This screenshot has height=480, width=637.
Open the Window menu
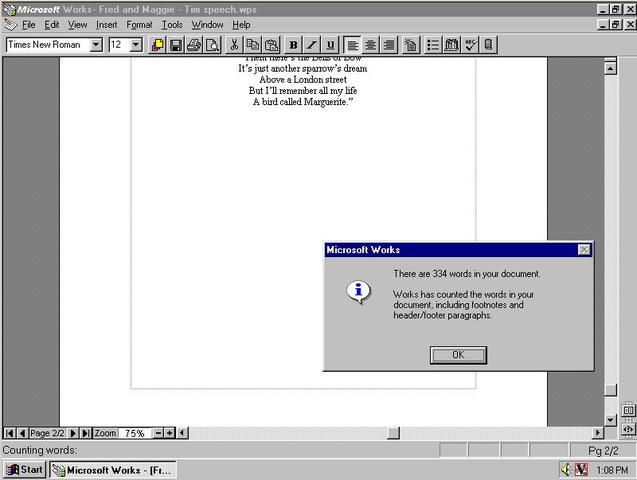[x=208, y=25]
